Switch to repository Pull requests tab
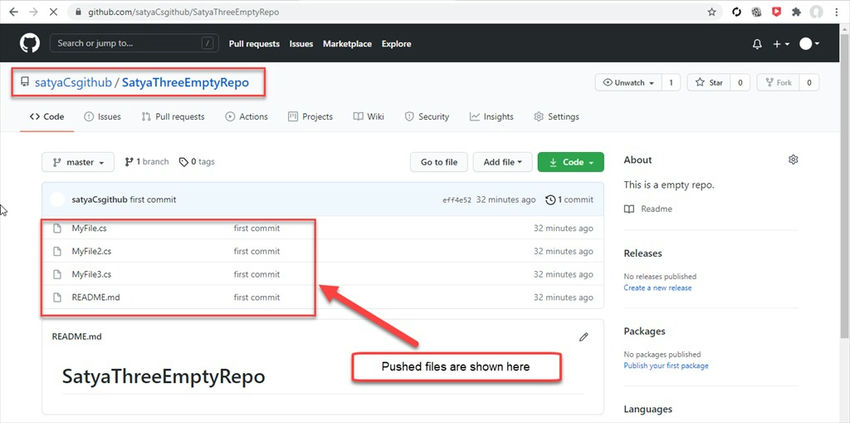850x423 pixels. point(173,117)
